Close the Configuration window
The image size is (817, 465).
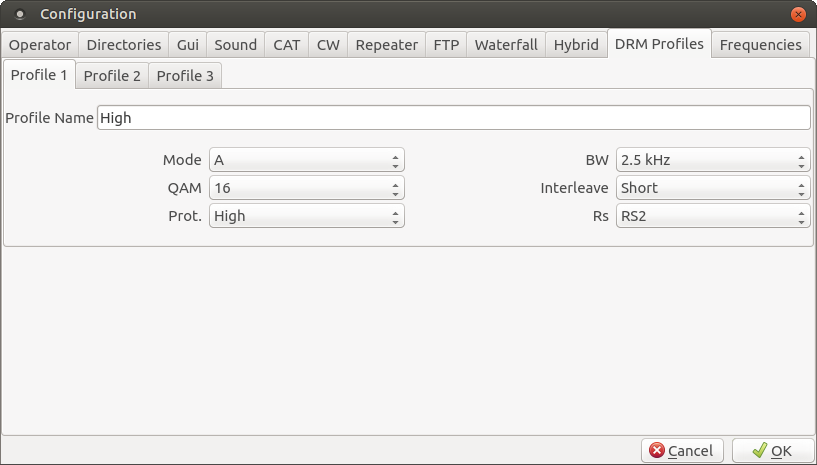point(798,14)
